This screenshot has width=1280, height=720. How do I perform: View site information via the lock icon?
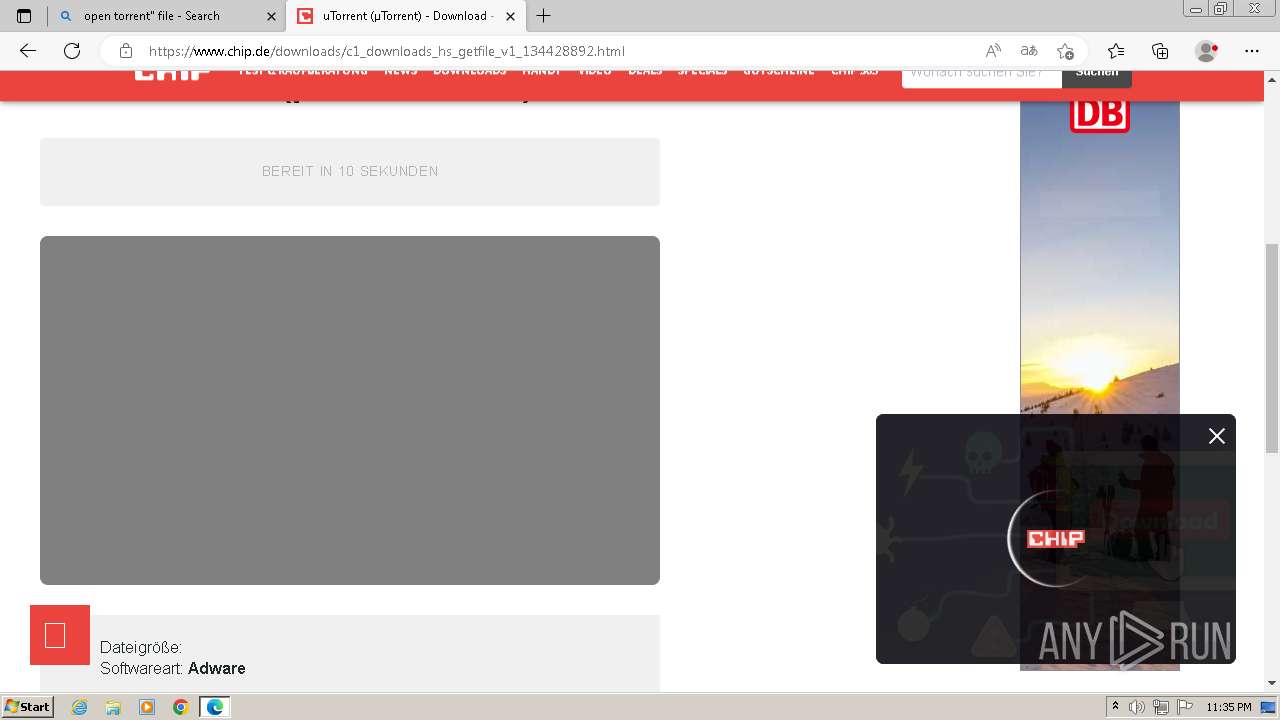point(126,51)
